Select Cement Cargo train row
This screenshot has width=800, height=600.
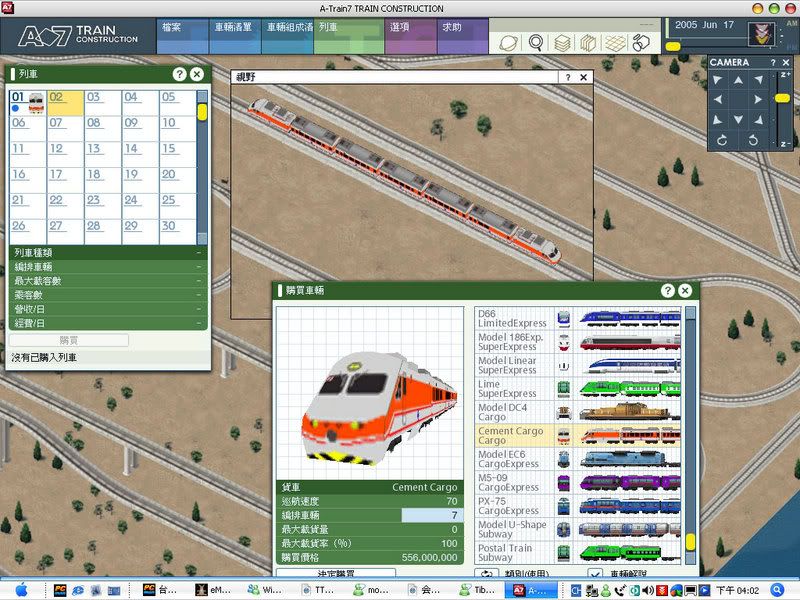578,436
